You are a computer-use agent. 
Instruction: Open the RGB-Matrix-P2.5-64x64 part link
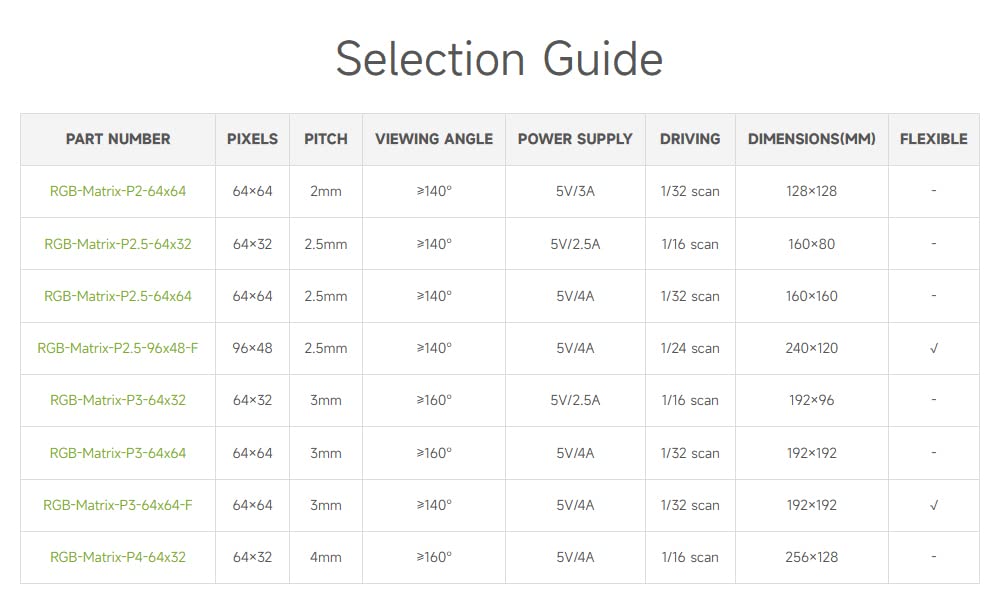click(118, 296)
